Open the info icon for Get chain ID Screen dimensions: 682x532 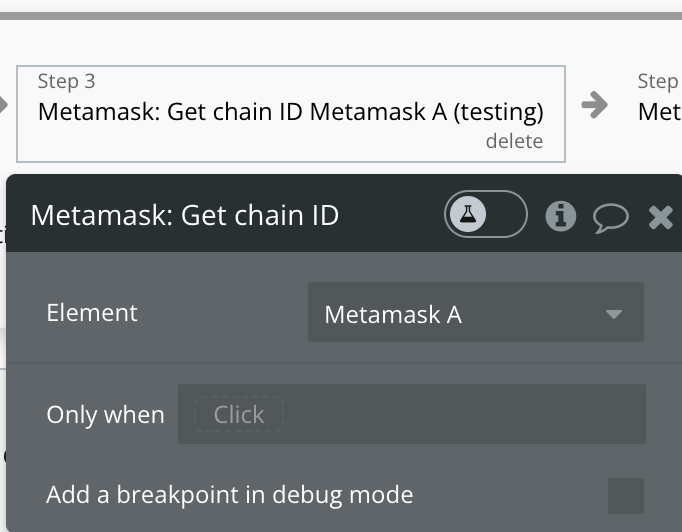[561, 216]
